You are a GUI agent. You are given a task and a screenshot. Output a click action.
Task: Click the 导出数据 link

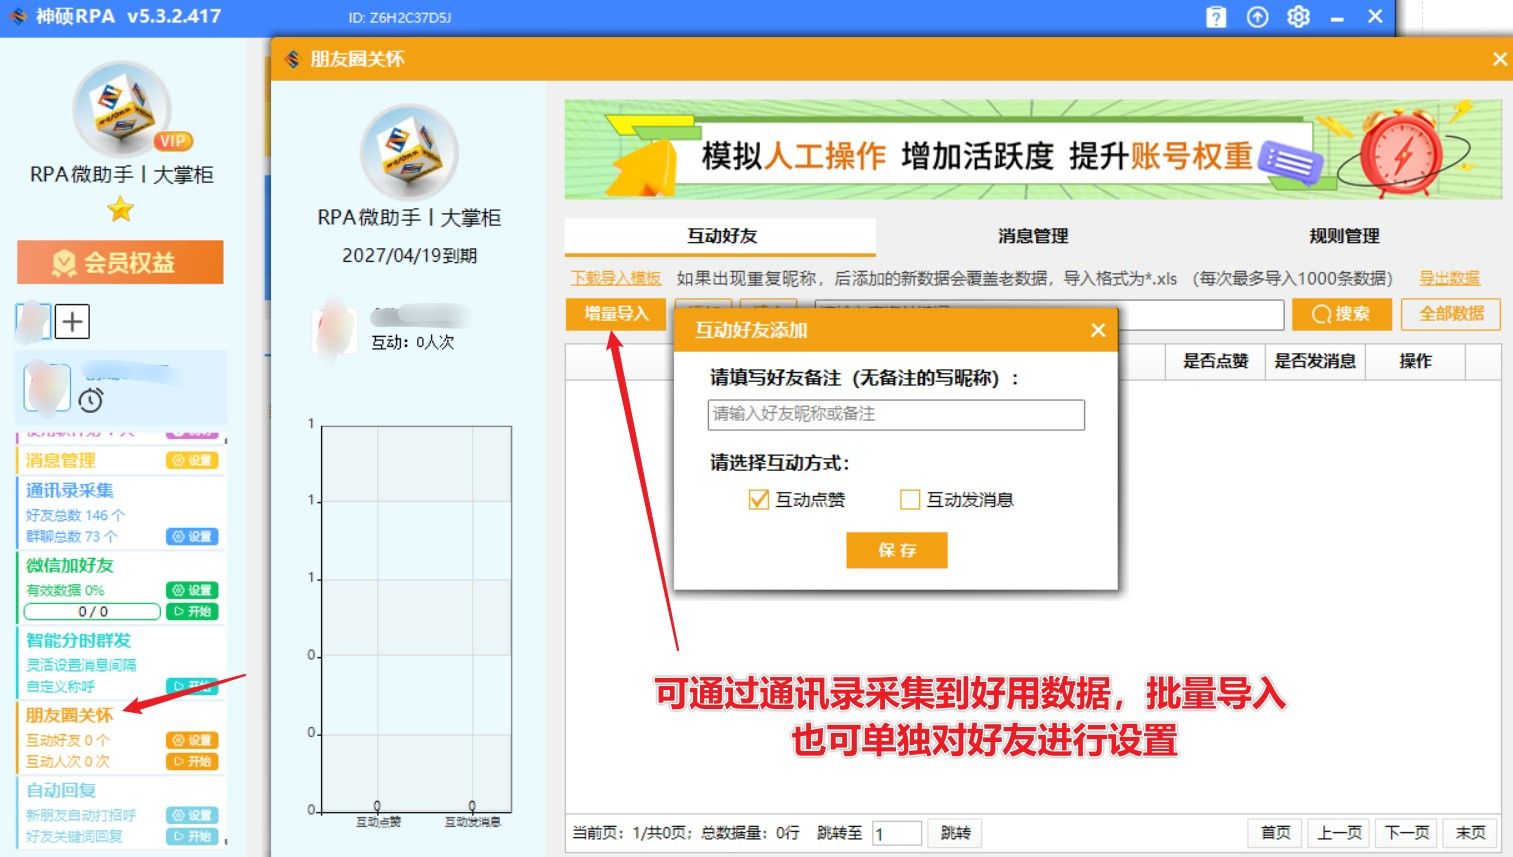1449,278
